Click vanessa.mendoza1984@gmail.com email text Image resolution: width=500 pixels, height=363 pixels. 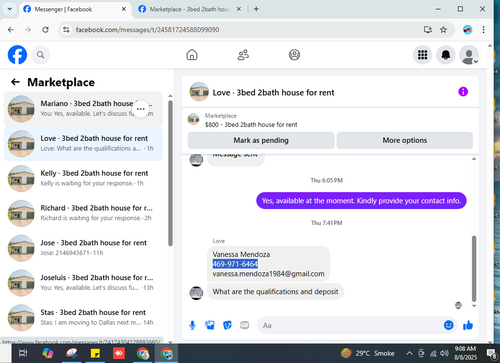coord(268,274)
